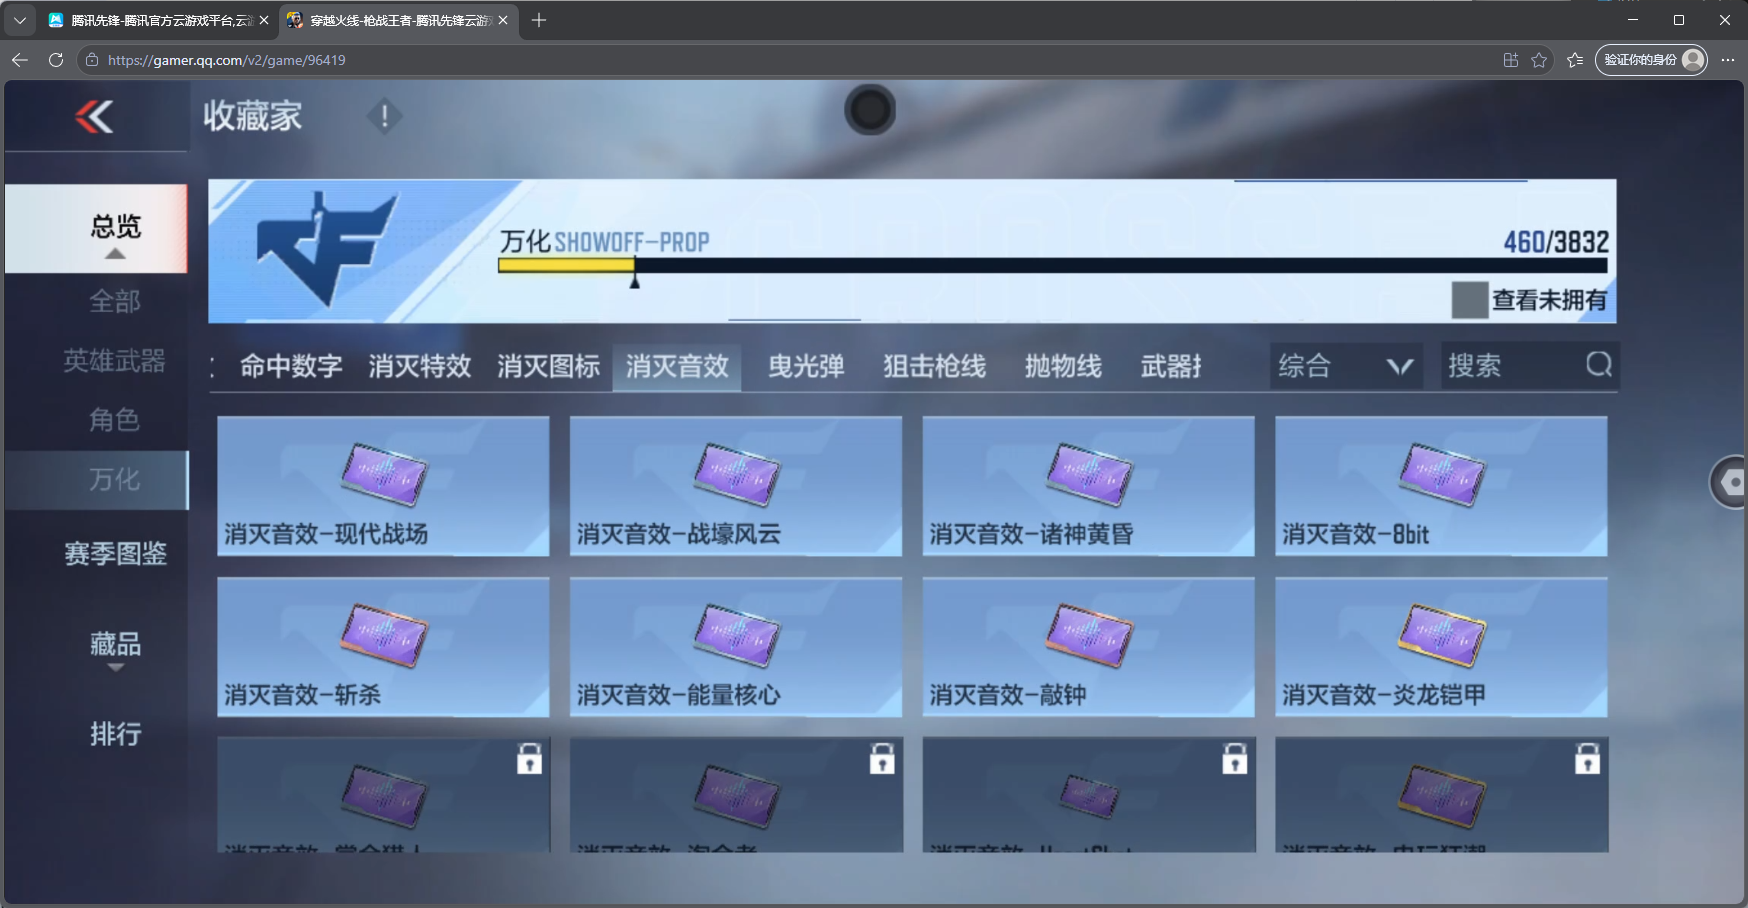Open browser split screen icon
Image resolution: width=1748 pixels, height=908 pixels.
pos(1511,60)
